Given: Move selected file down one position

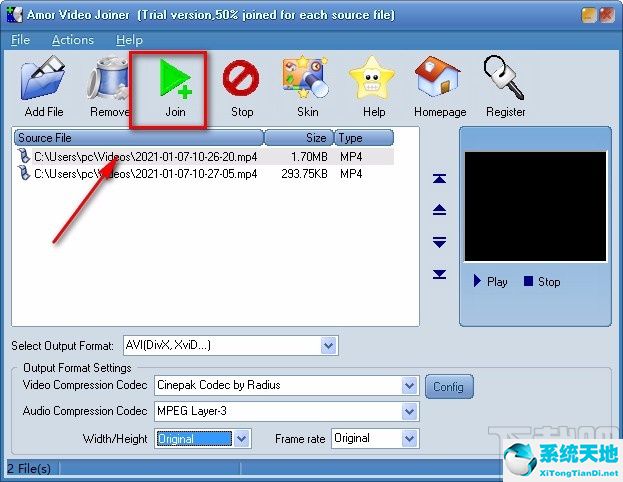Looking at the screenshot, I should [439, 242].
